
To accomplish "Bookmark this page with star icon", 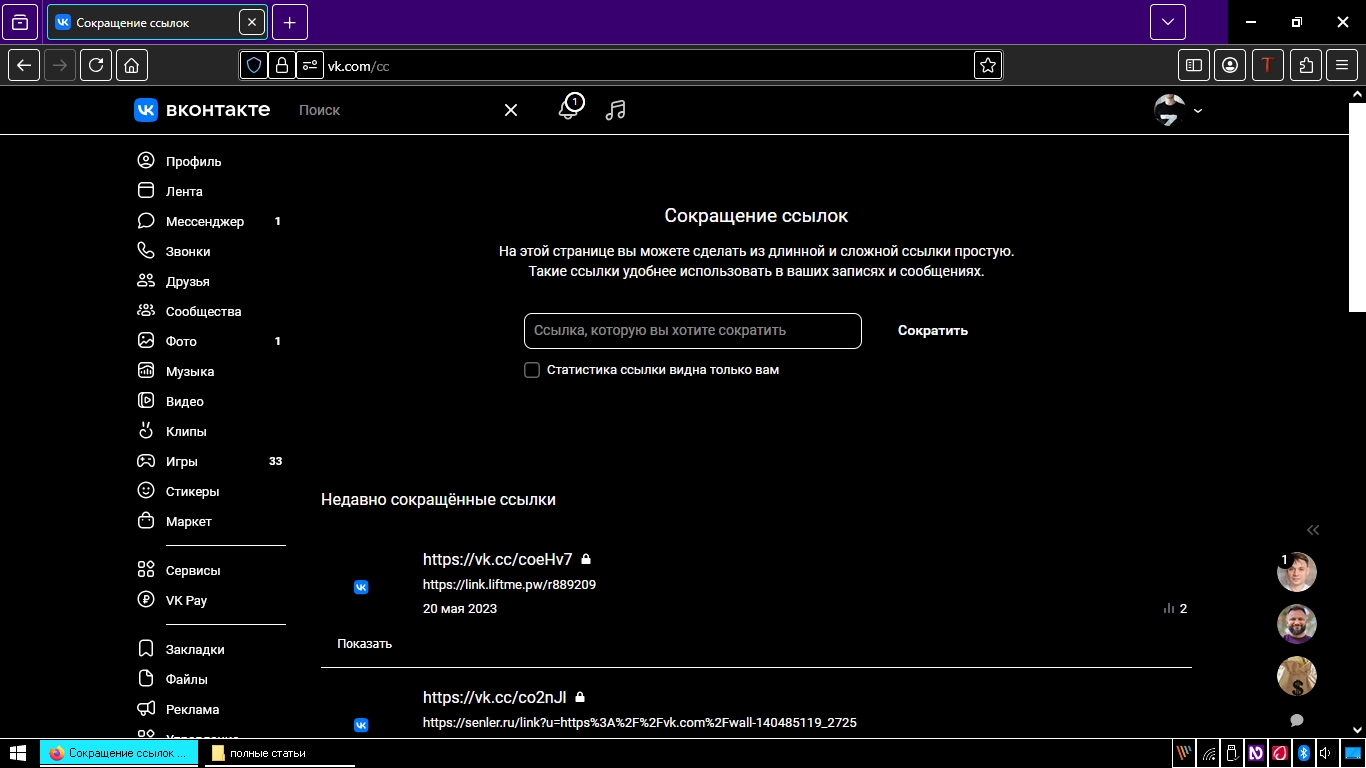I will coord(988,65).
